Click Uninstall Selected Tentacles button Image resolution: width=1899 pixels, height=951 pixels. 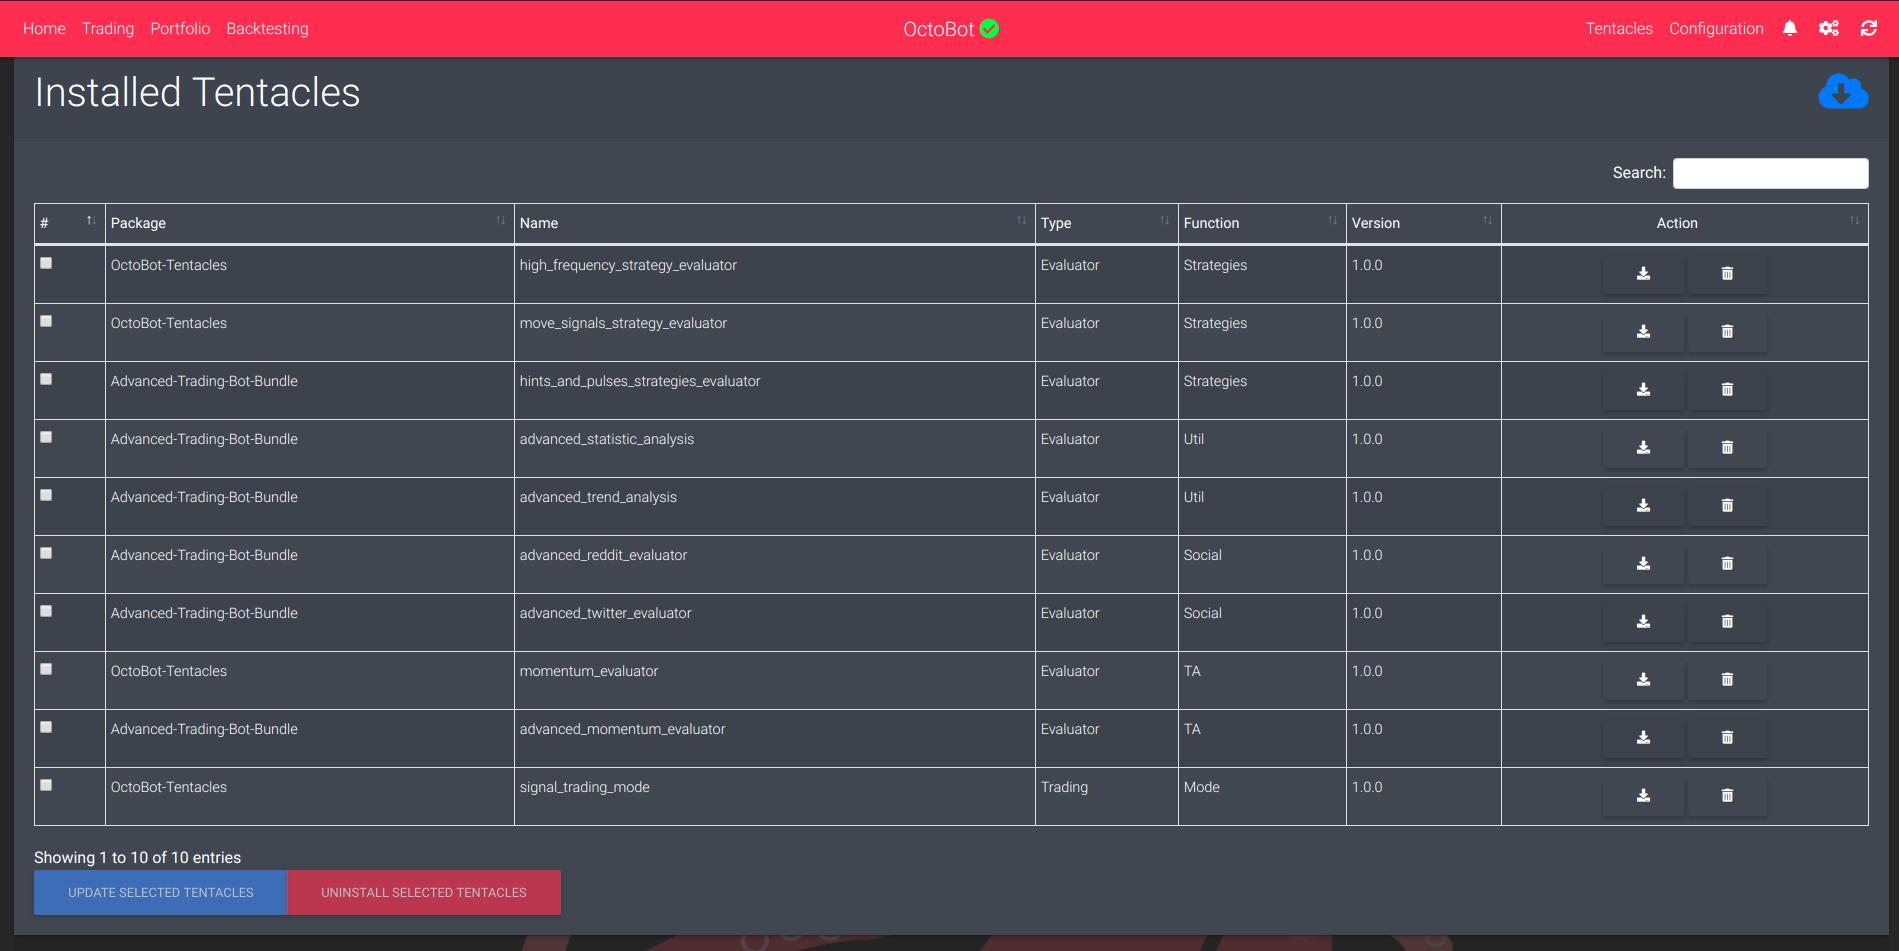[x=424, y=892]
